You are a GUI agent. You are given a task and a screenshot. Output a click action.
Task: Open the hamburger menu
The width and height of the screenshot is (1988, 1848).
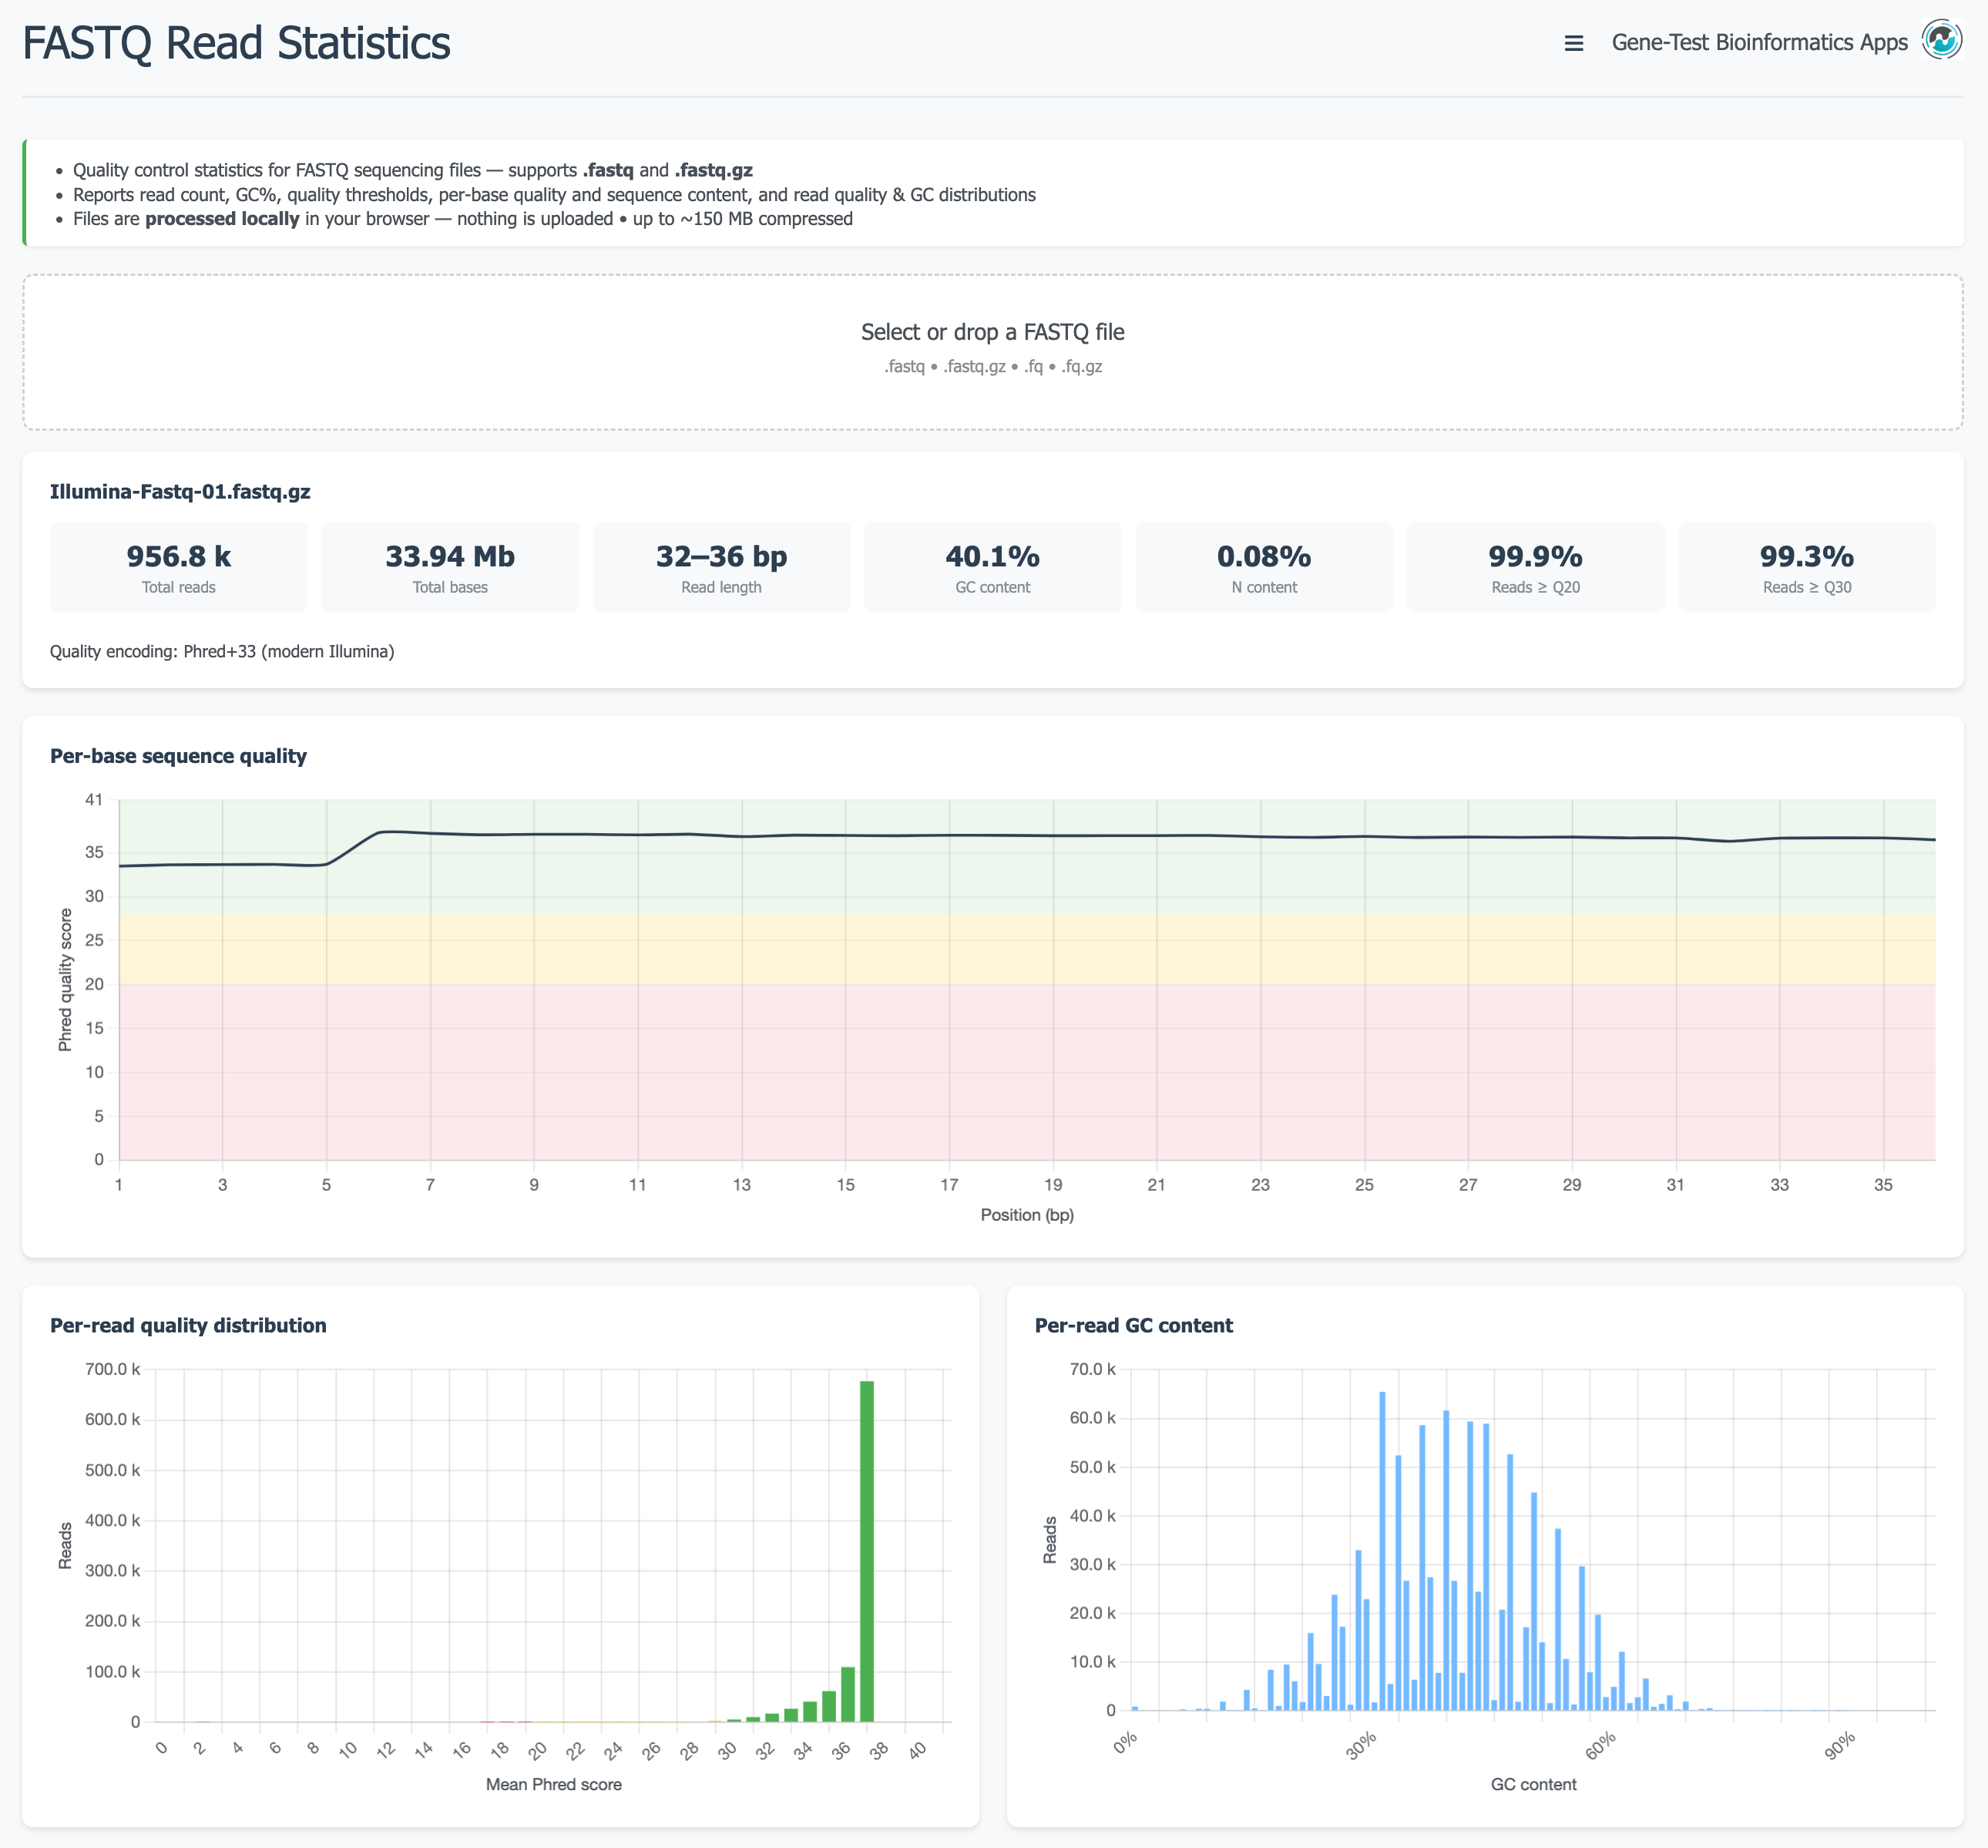1573,43
